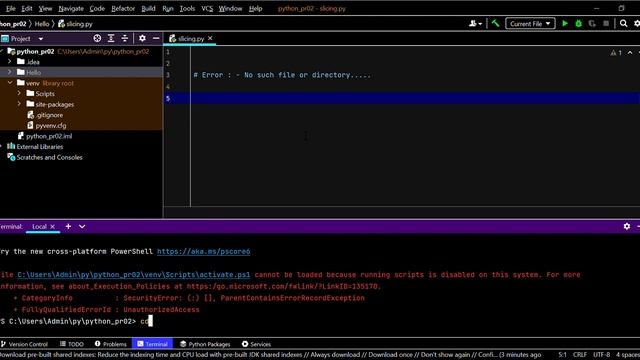Expand the Scripts folder
The height and width of the screenshot is (360, 640).
click(19, 93)
